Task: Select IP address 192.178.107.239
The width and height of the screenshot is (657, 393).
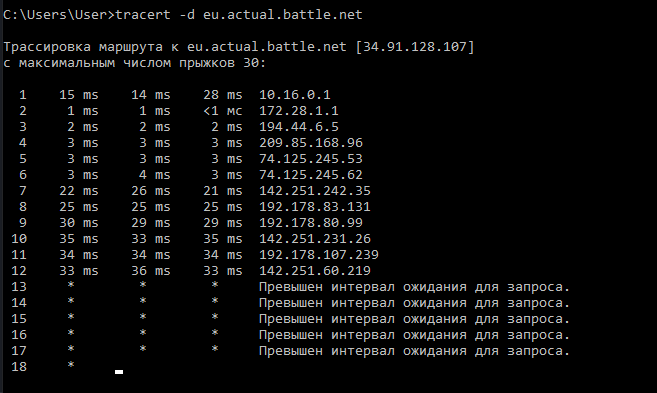Action: (x=318, y=255)
